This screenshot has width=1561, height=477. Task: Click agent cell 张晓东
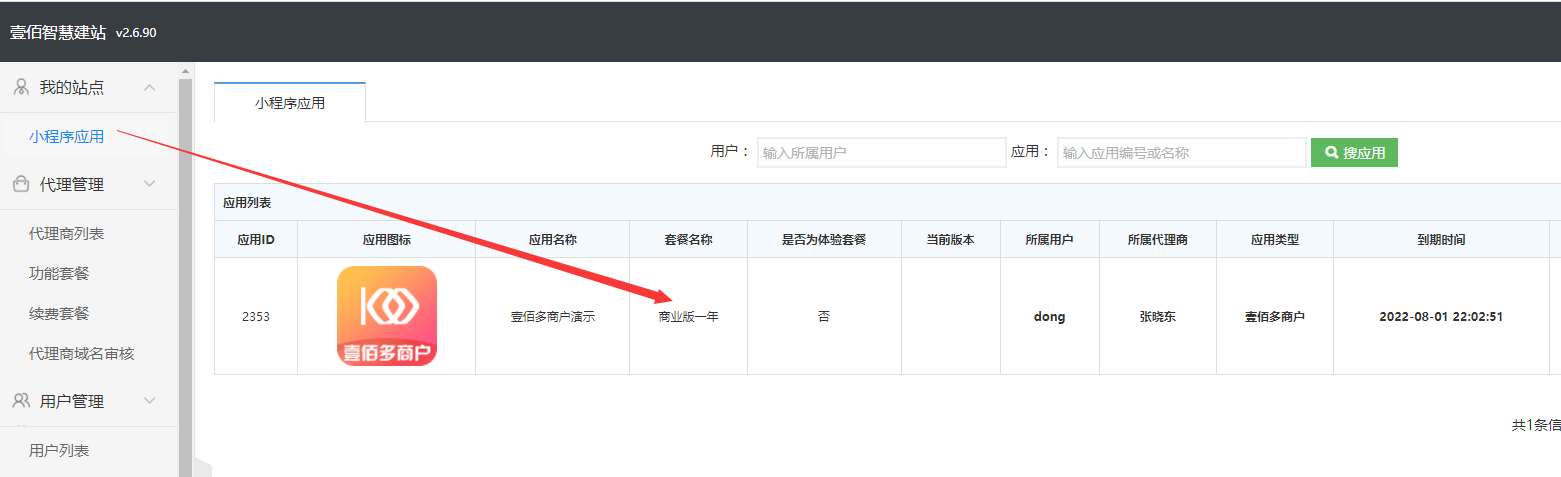[x=1158, y=317]
